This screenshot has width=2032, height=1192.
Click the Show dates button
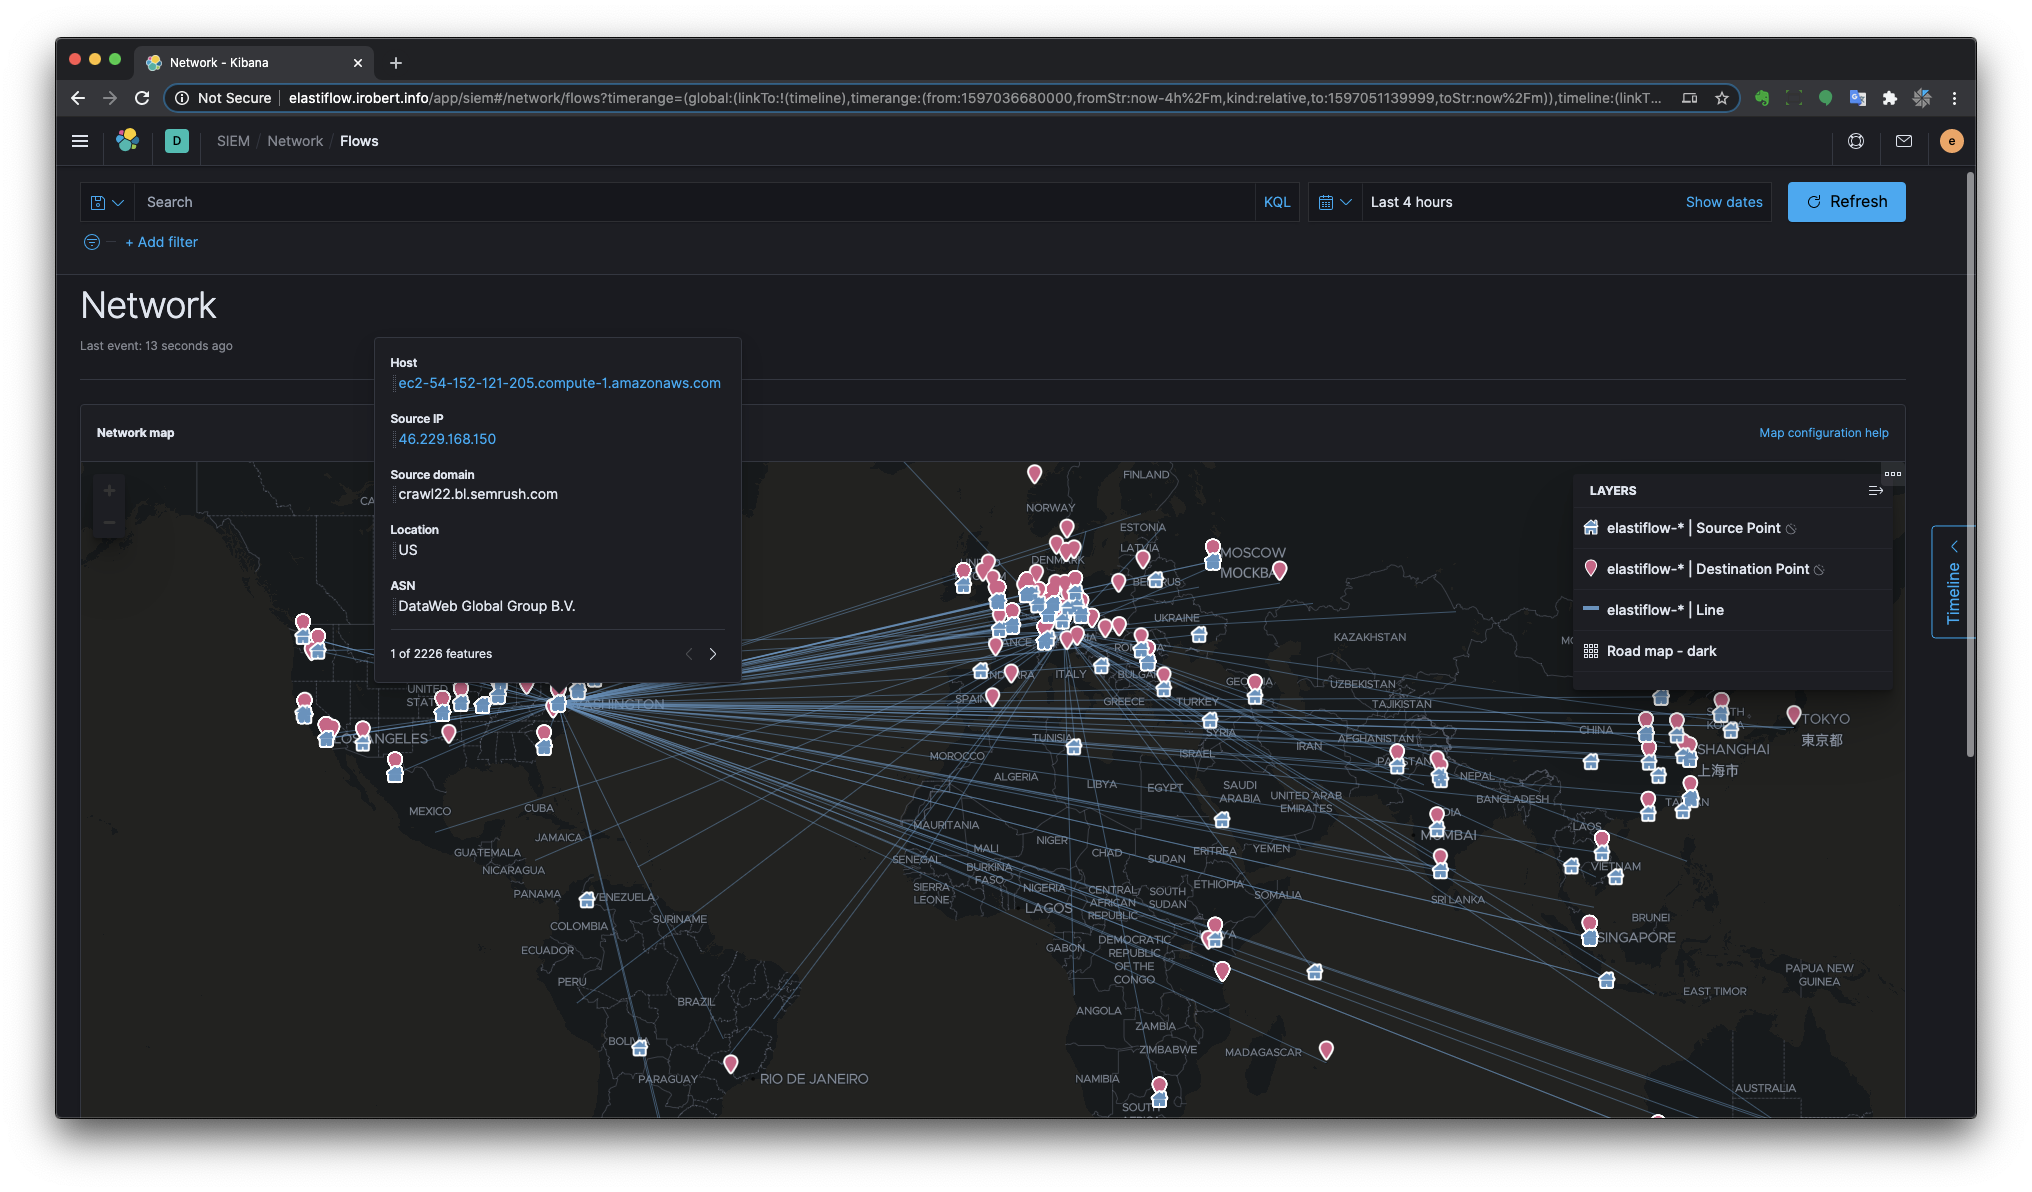tap(1724, 200)
